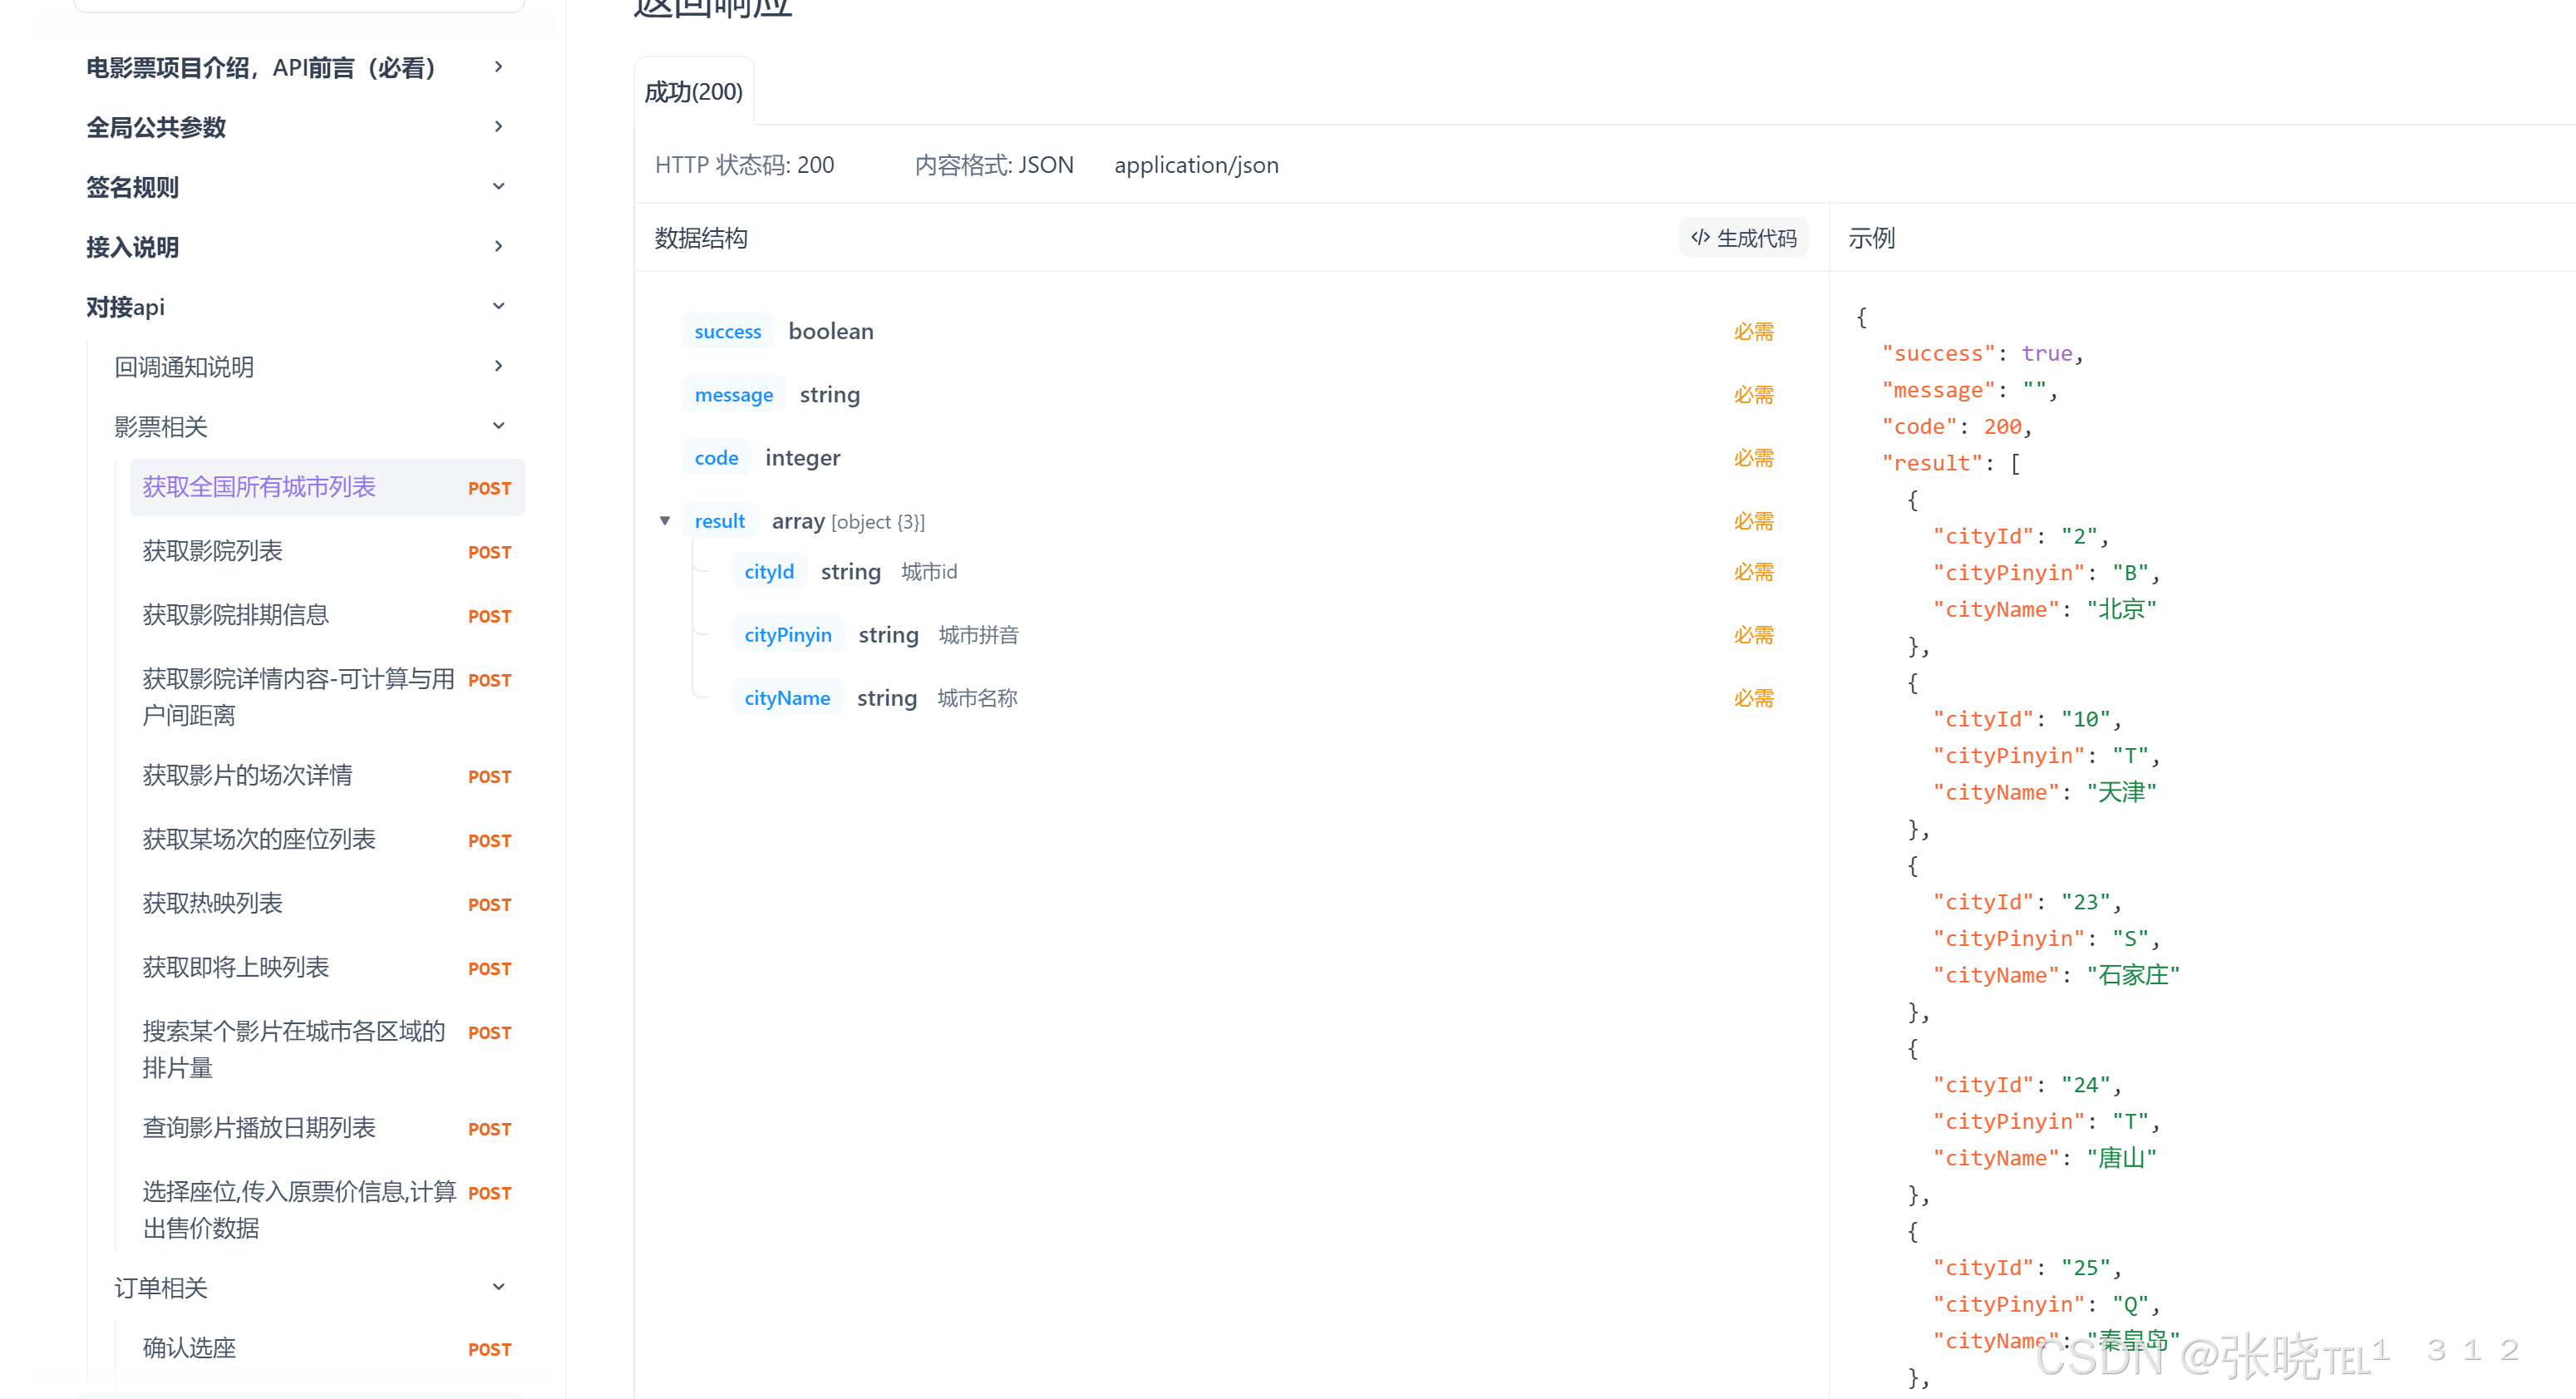This screenshot has width=2576, height=1399.
Task: Click the cityPinyin field tag
Action: click(x=787, y=635)
